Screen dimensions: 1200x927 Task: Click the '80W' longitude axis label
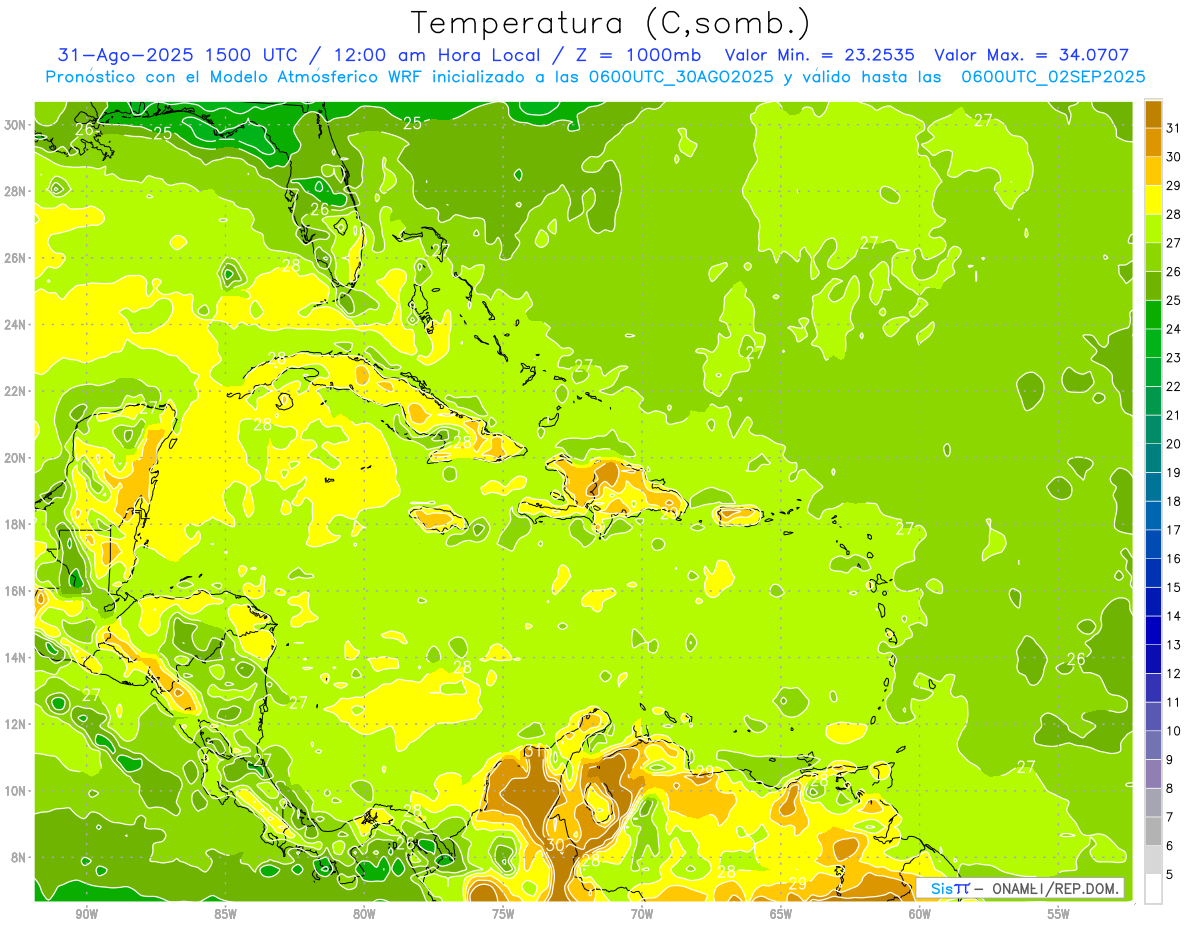click(x=364, y=914)
